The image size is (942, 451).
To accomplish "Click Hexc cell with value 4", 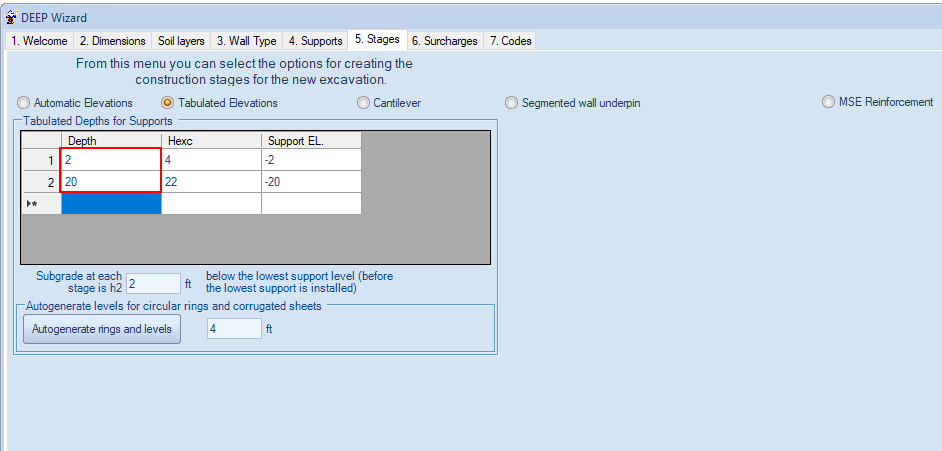I will click(211, 160).
